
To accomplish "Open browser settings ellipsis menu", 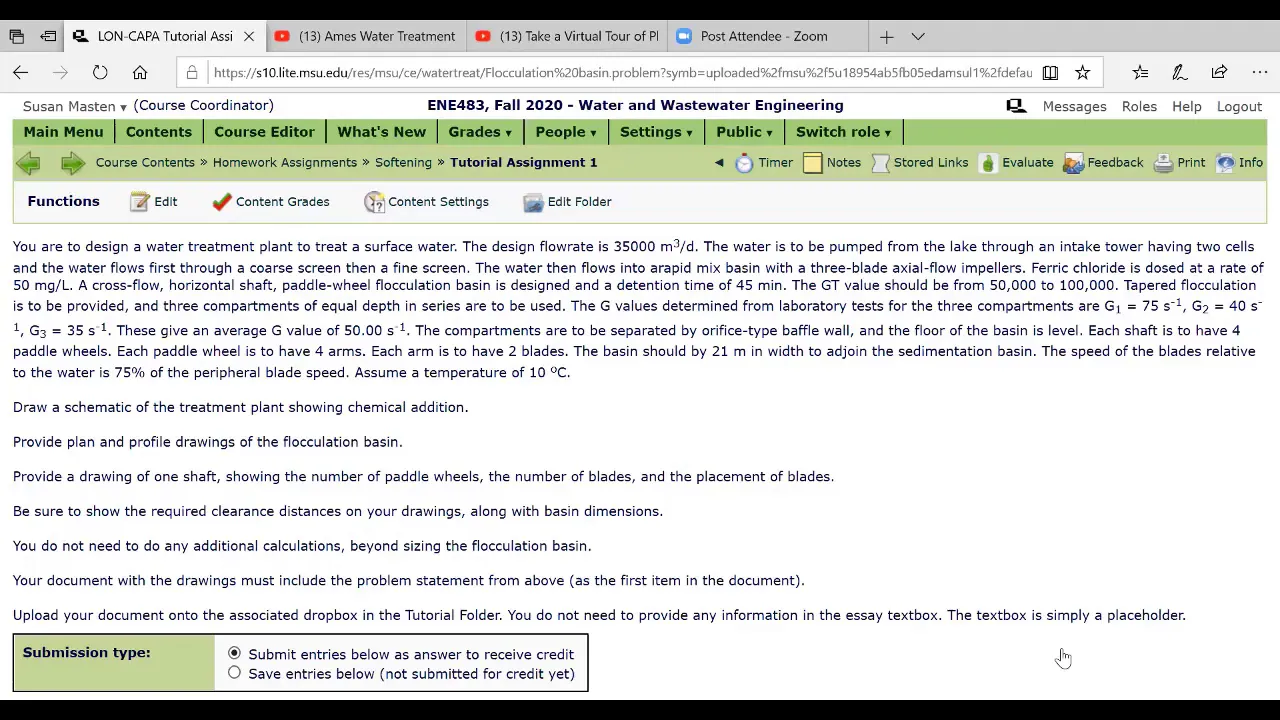I will 1259,72.
